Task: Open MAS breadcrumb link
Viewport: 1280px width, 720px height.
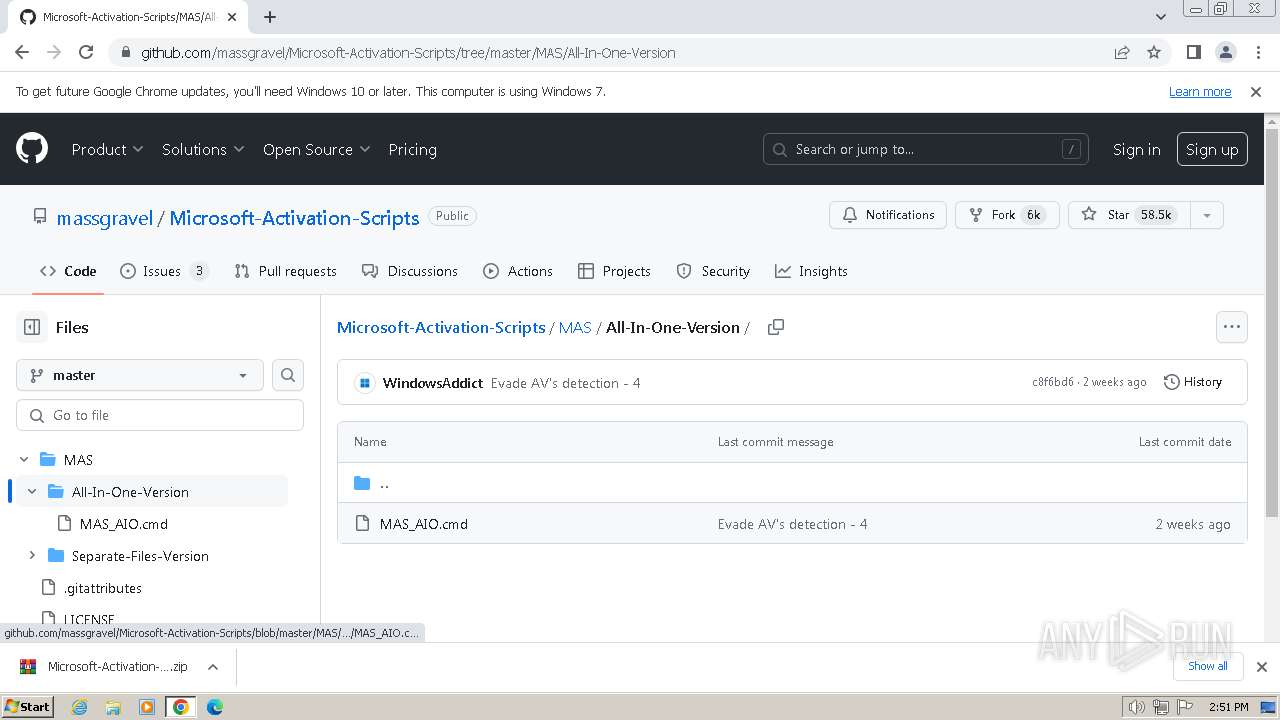Action: pyautogui.click(x=575, y=327)
